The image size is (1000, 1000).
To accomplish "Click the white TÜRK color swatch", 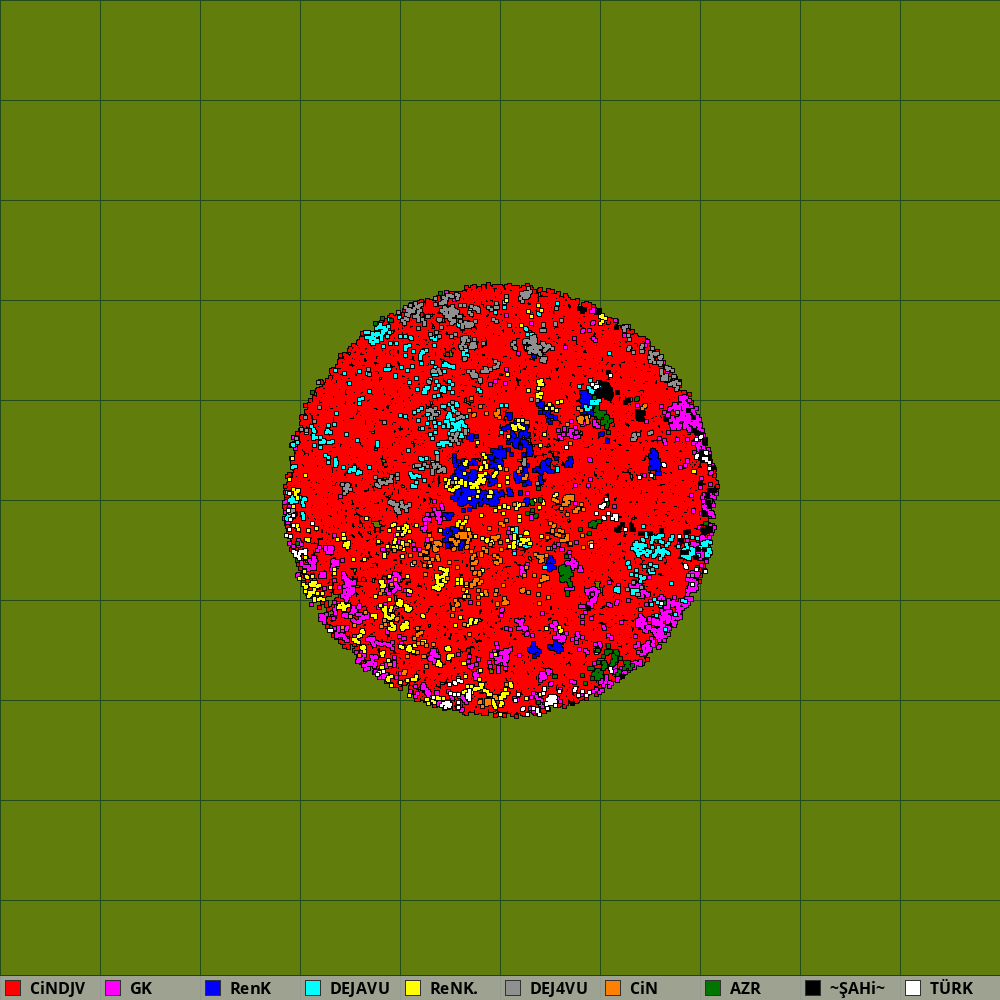I will [913, 988].
